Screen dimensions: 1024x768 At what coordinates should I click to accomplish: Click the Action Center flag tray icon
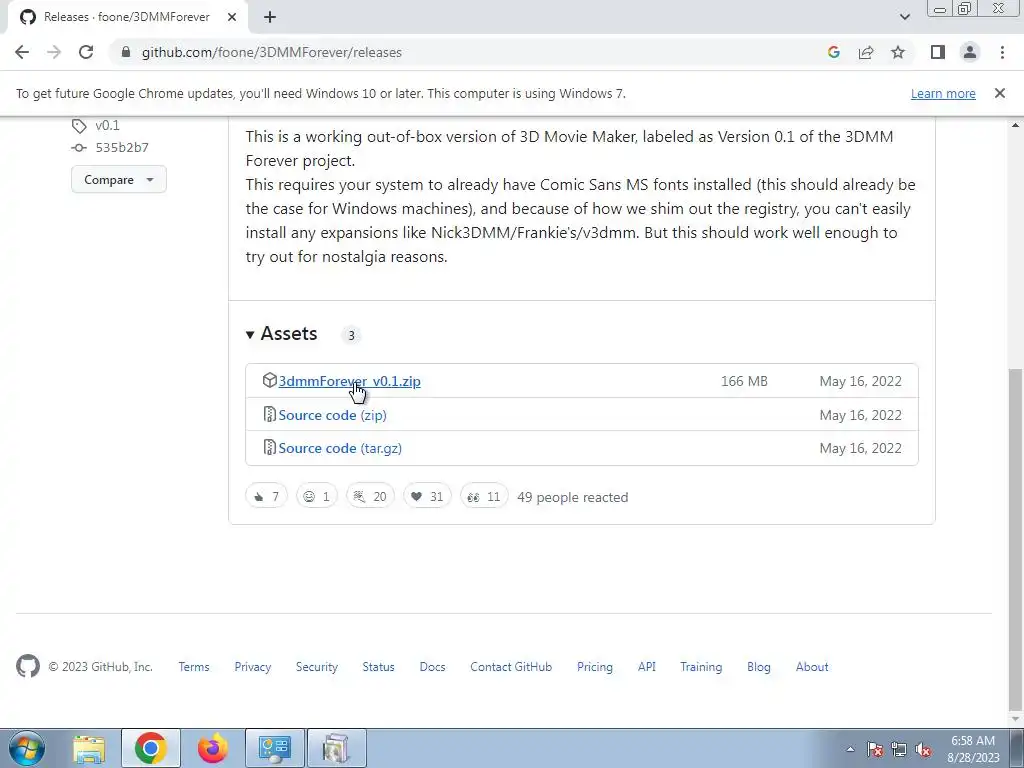click(x=875, y=750)
